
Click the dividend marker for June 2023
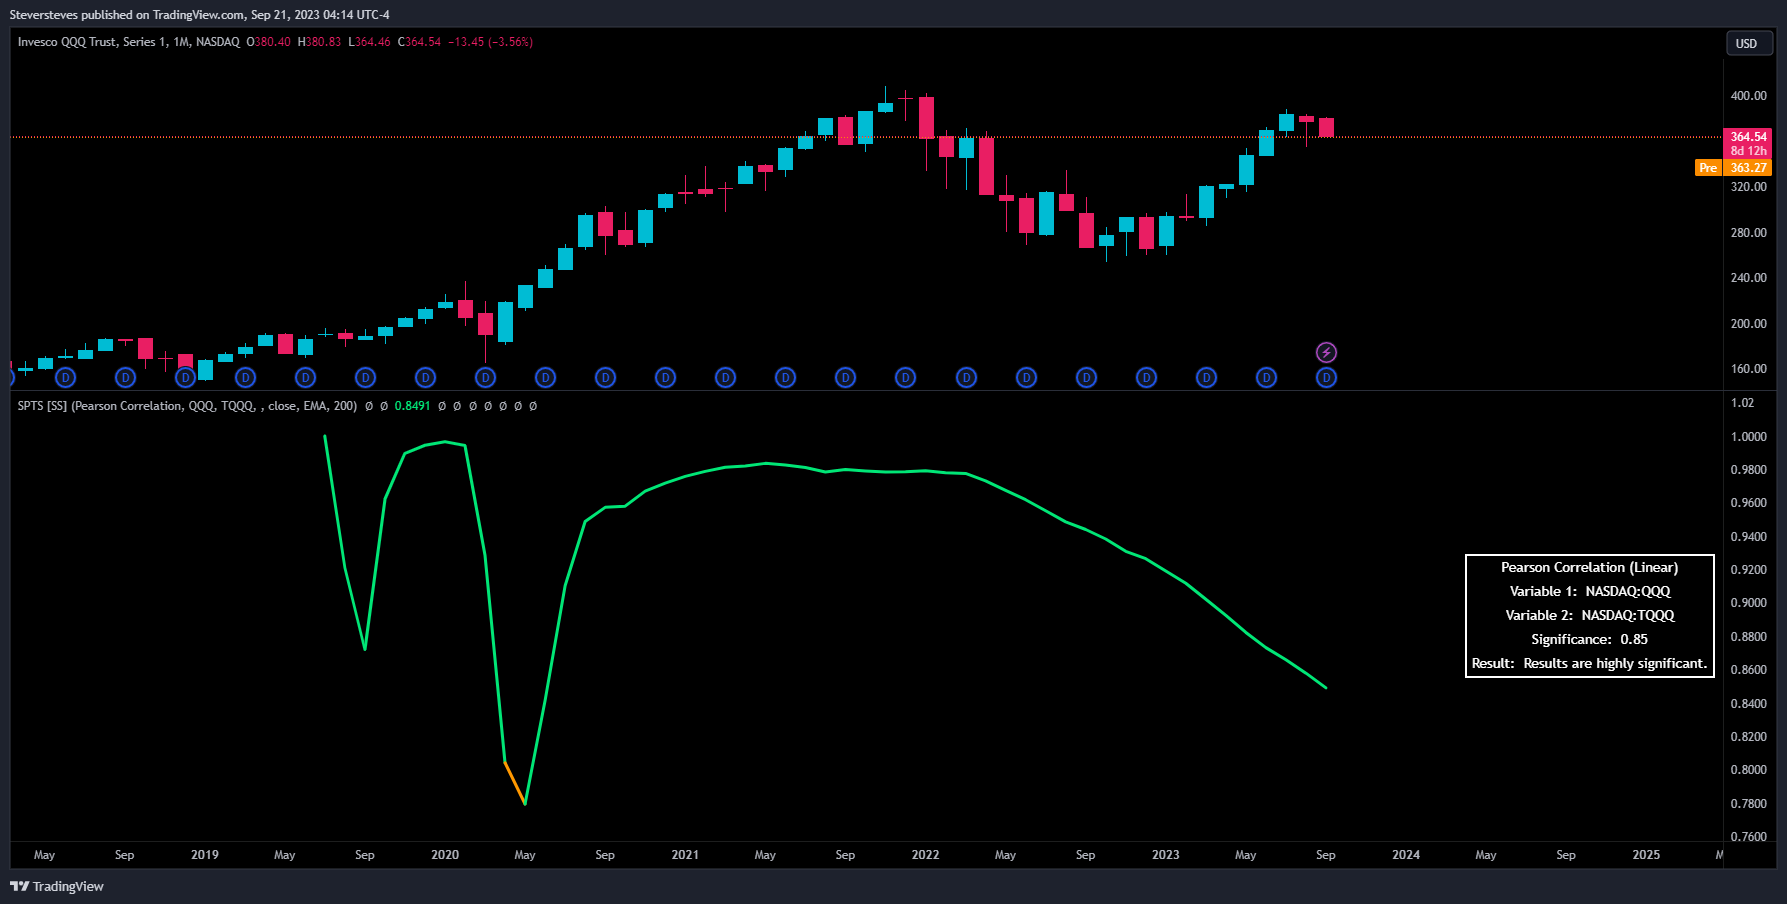point(1266,377)
